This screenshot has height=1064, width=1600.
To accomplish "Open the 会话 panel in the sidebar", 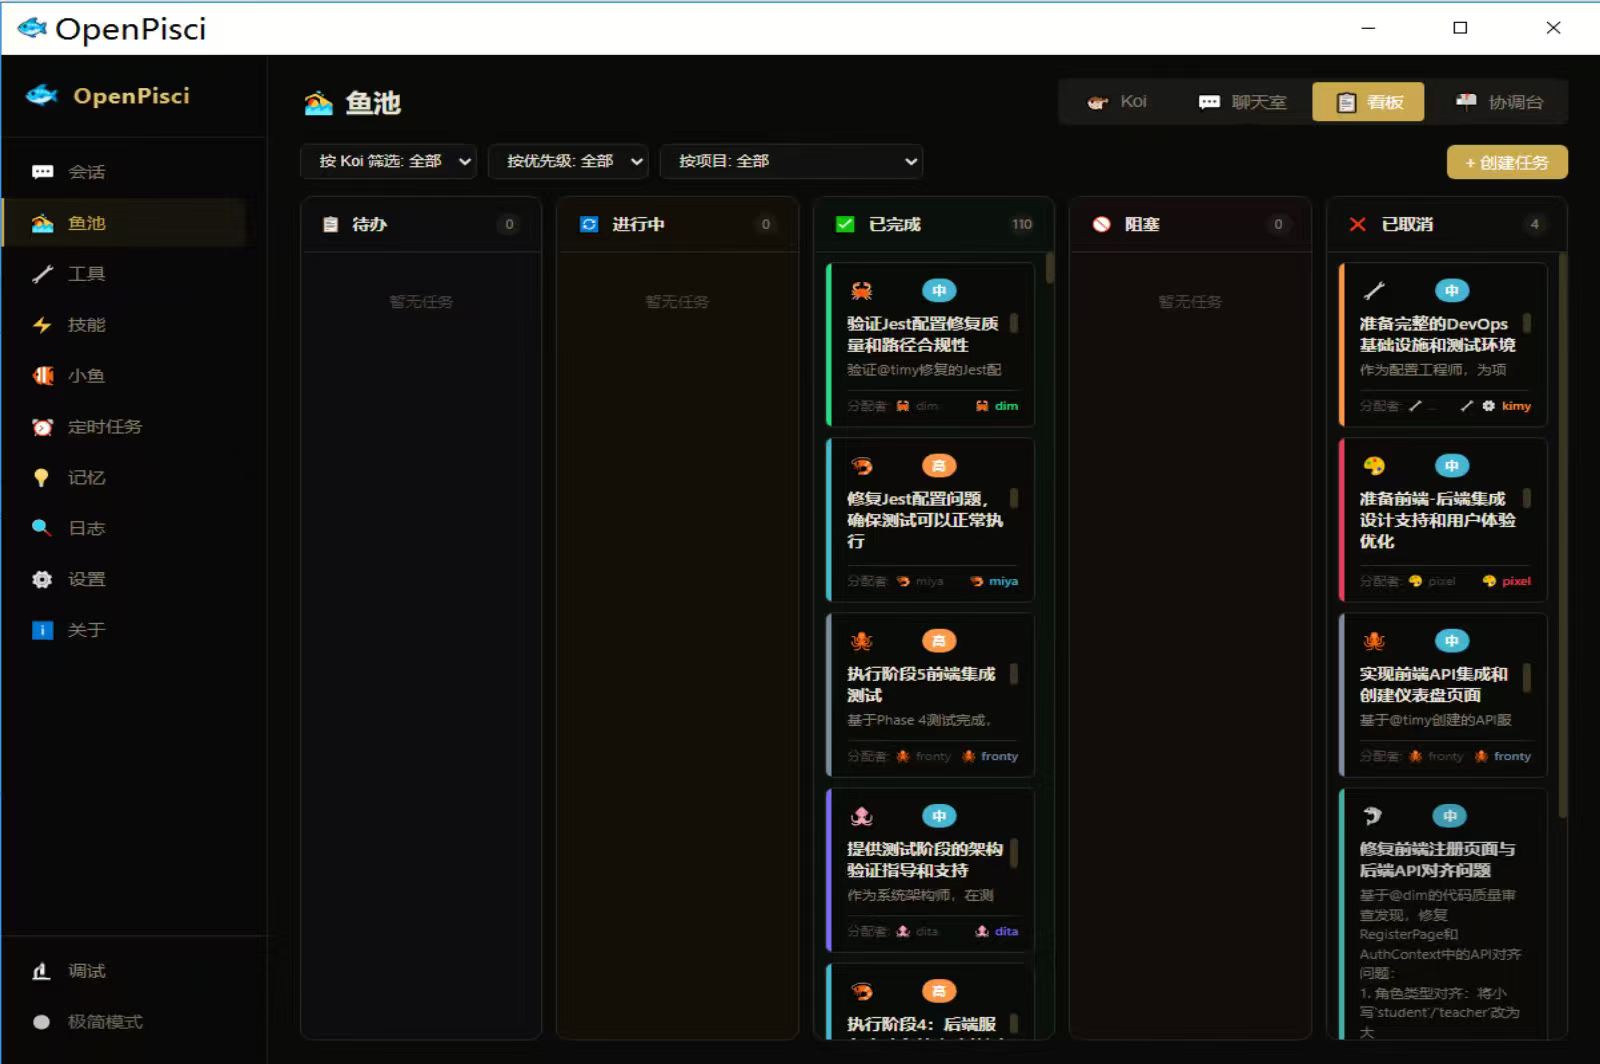I will tap(86, 171).
